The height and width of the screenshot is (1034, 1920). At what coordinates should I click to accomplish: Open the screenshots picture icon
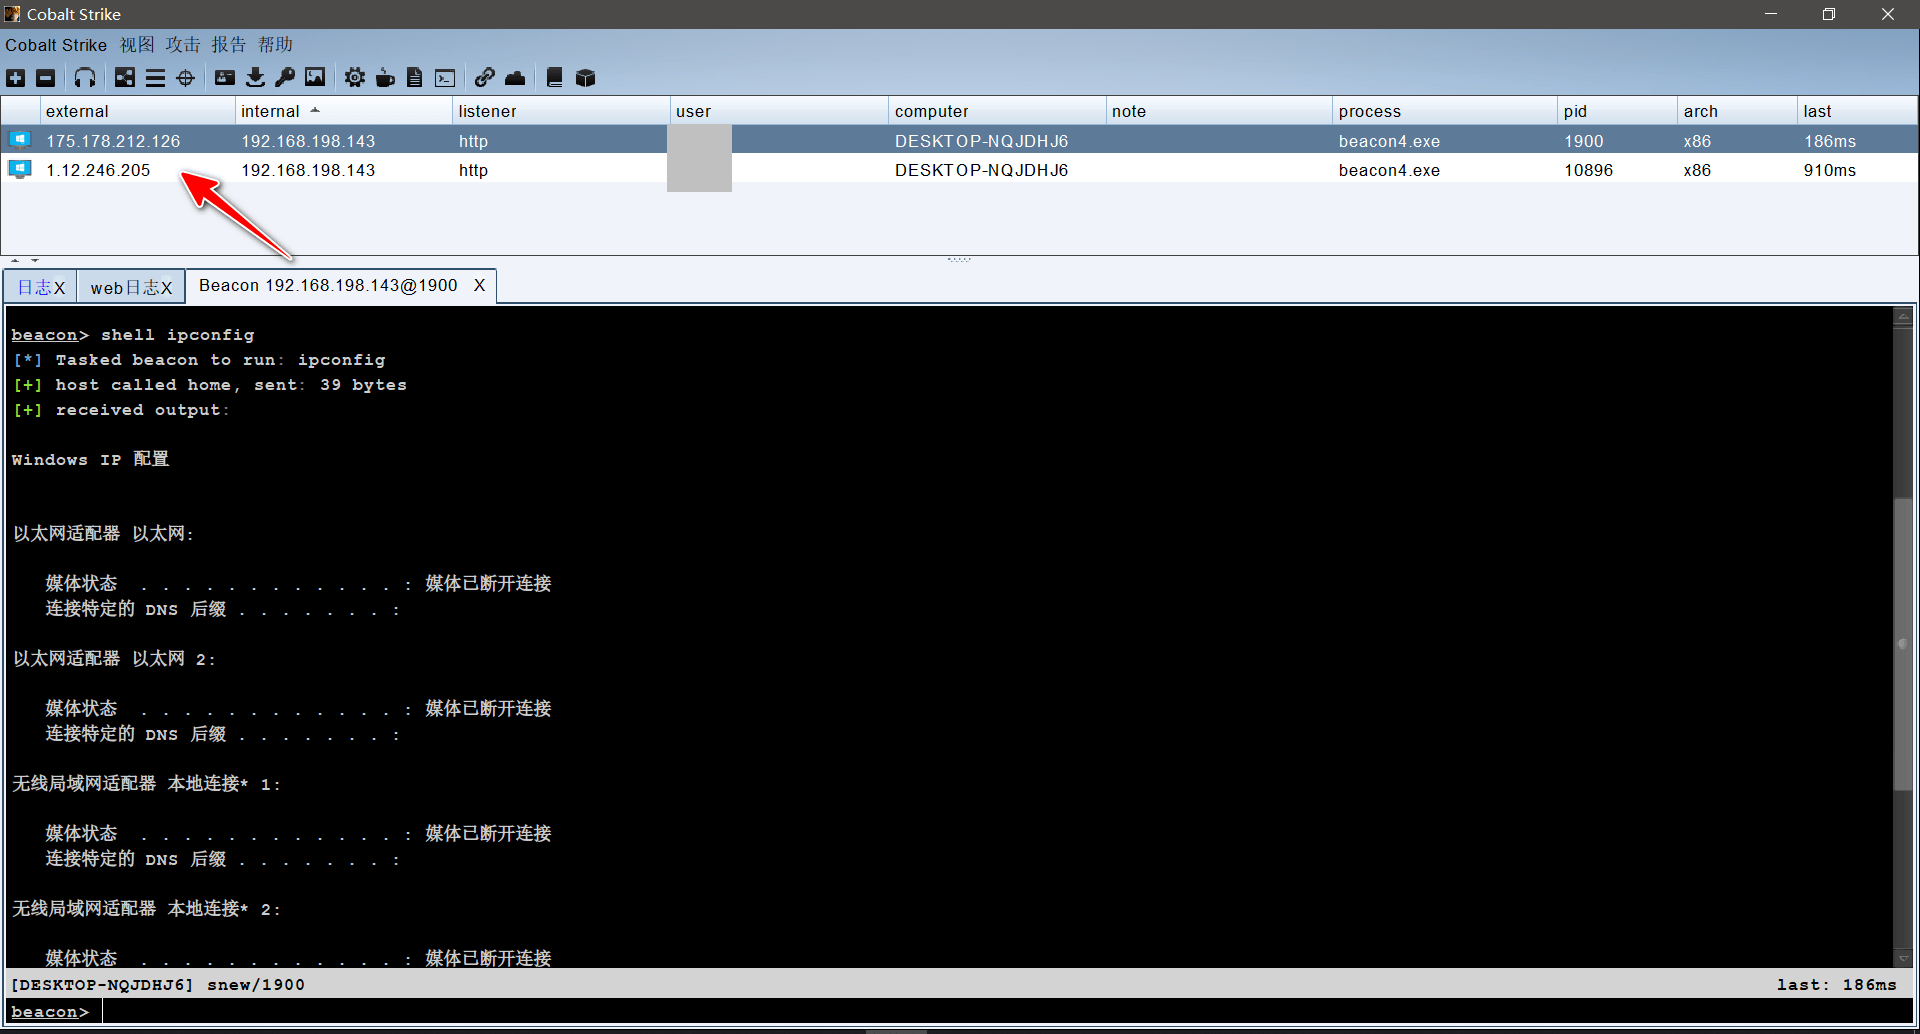[315, 78]
